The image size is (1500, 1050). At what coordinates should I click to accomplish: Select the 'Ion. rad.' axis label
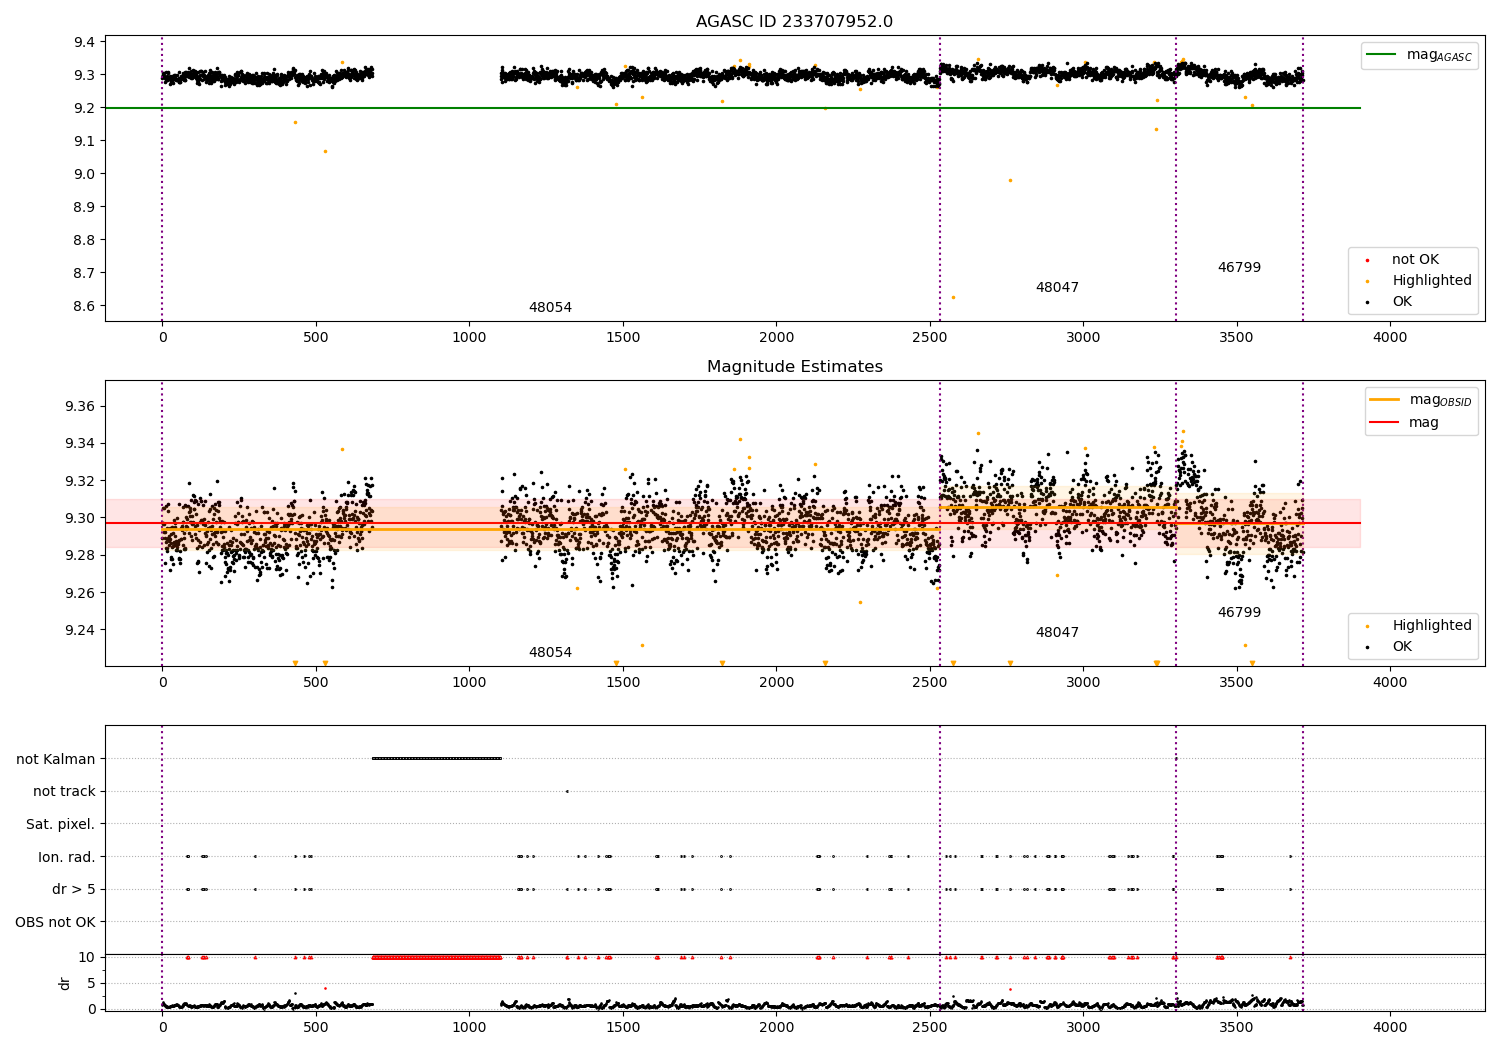(x=67, y=857)
